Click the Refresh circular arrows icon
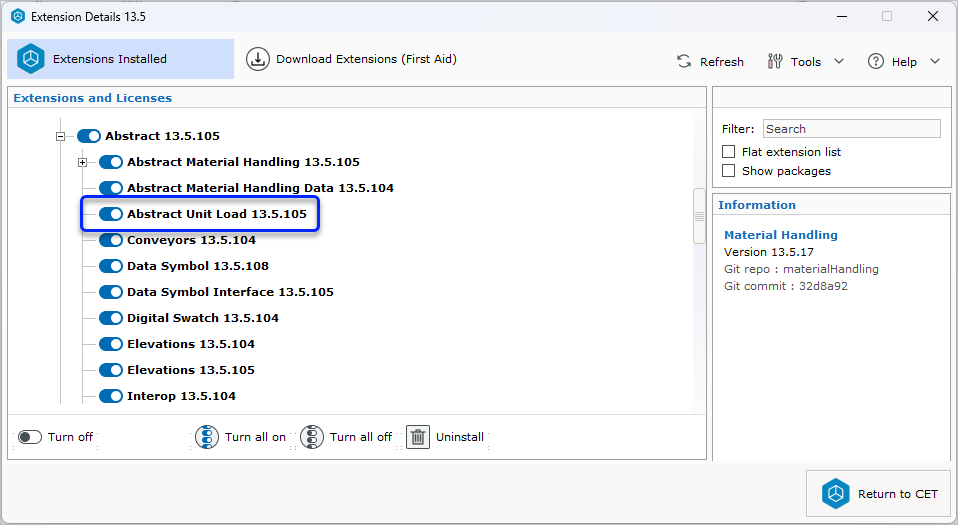Viewport: 958px width, 525px height. click(684, 61)
